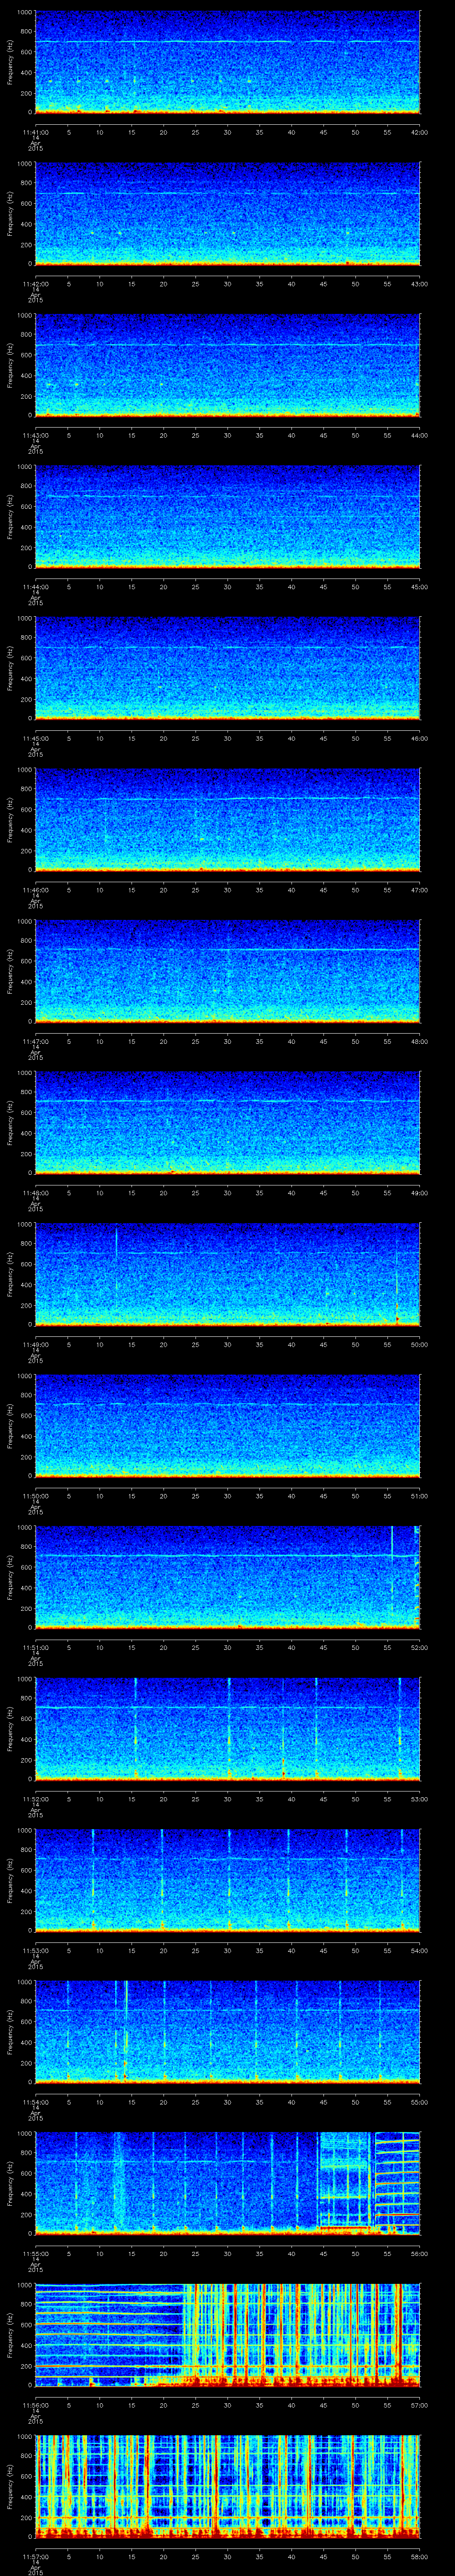Image resolution: width=455 pixels, height=2576 pixels.
Task: Click the 30-second tick label under the 11:45:00 panel
Action: [x=228, y=738]
